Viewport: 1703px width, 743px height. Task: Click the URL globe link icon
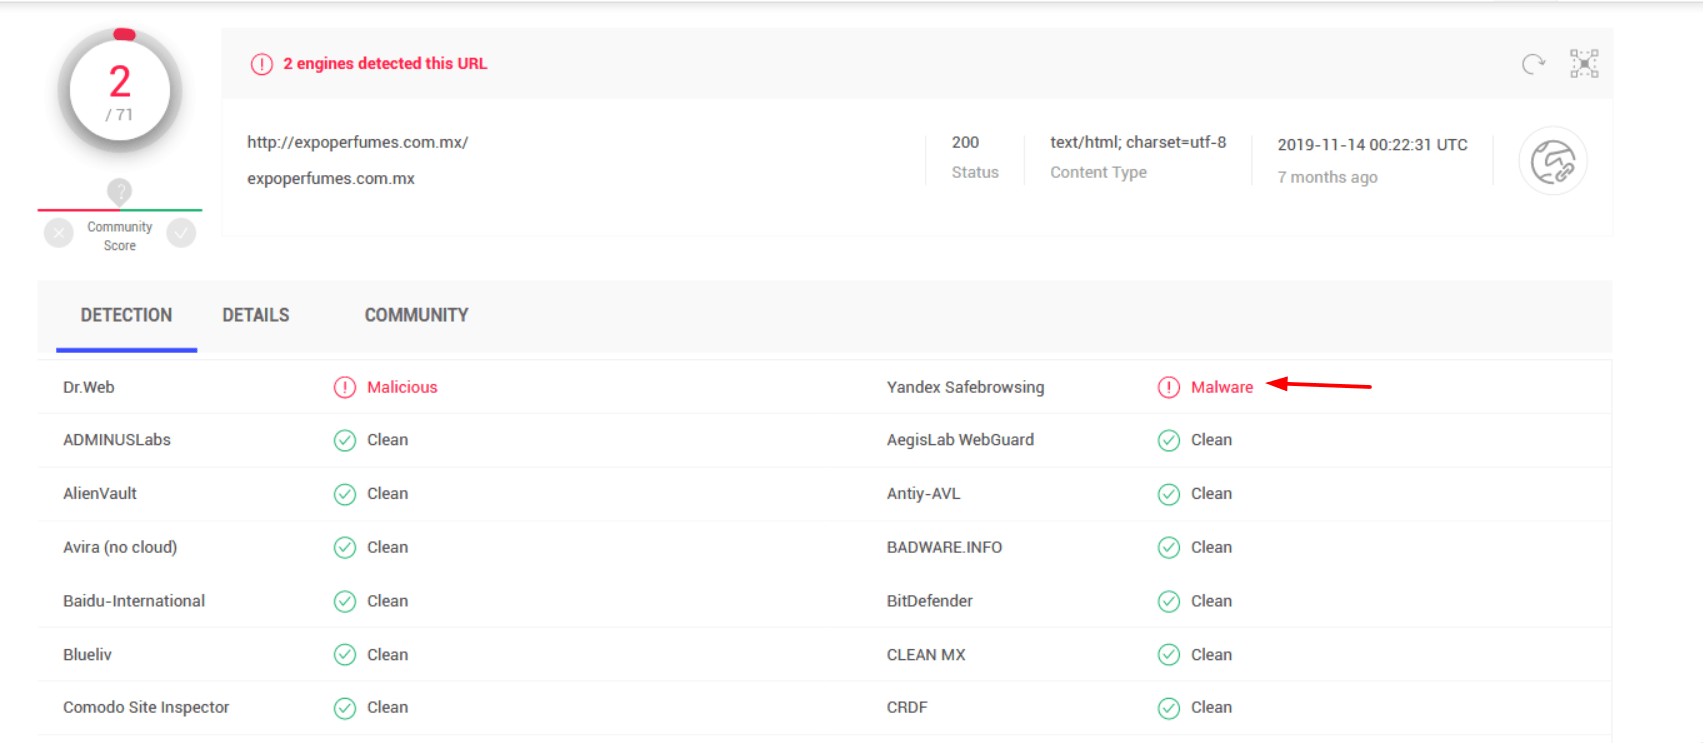[1553, 161]
